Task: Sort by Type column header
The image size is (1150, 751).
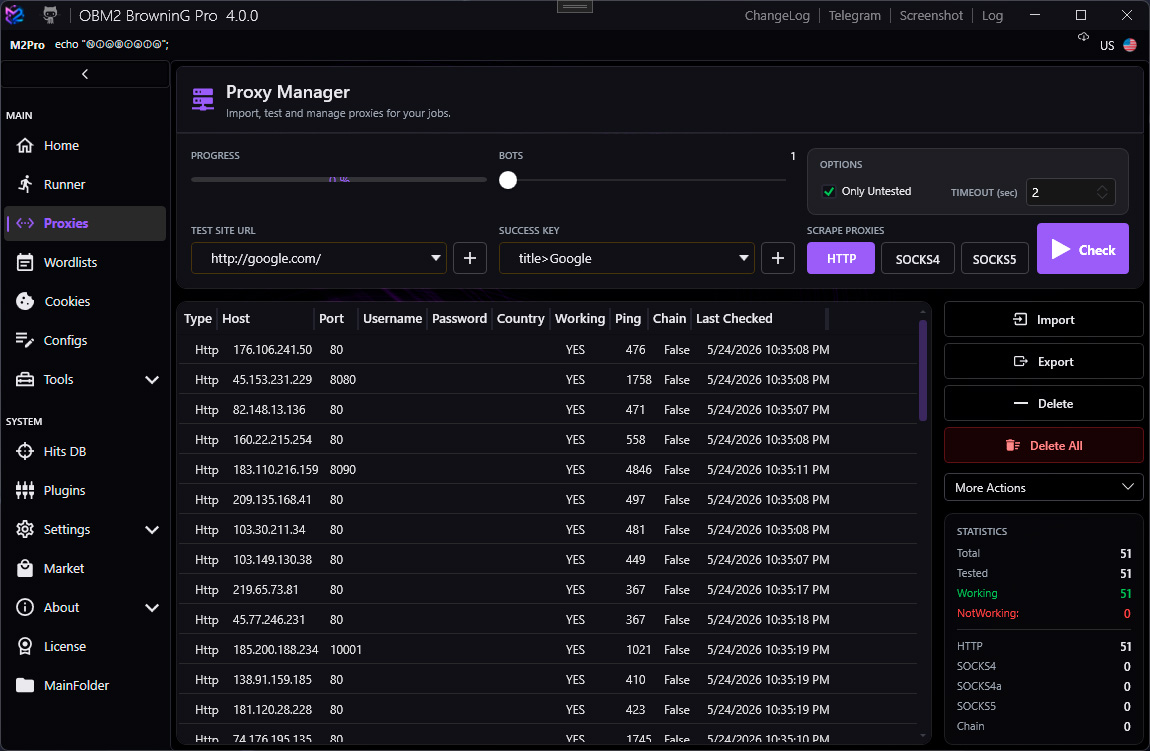Action: [198, 318]
